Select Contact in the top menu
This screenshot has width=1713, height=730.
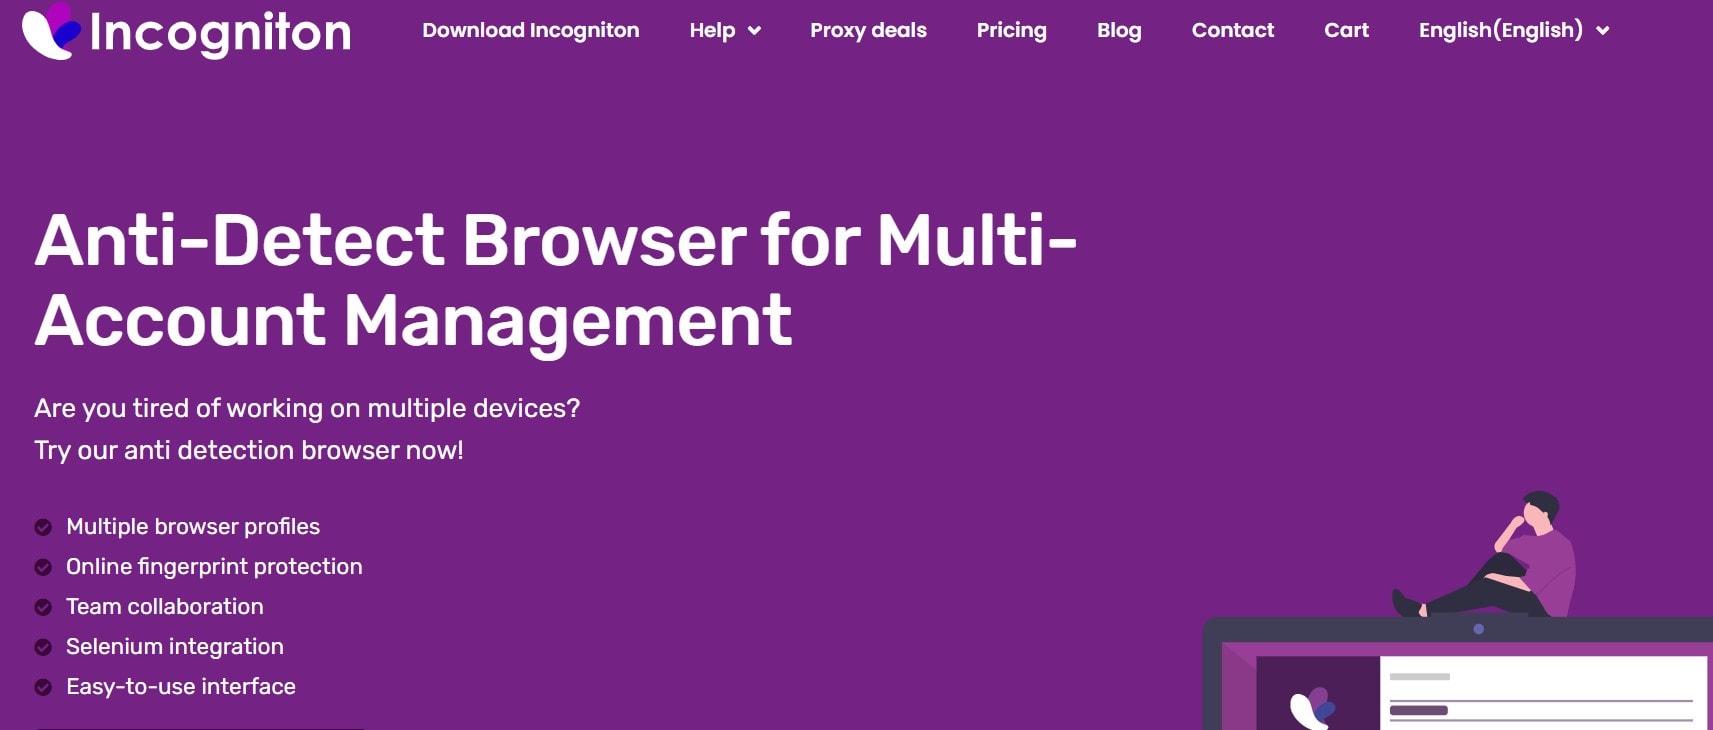coord(1232,30)
